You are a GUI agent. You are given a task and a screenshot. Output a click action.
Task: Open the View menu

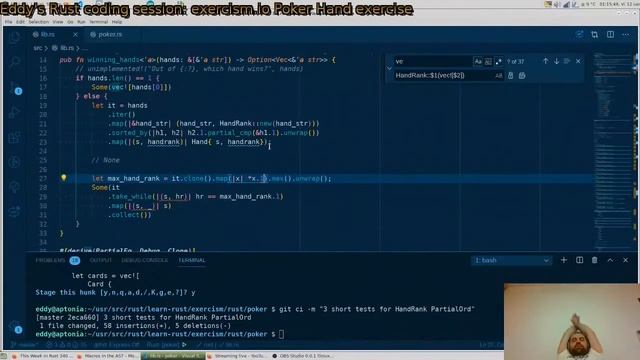point(58,22)
